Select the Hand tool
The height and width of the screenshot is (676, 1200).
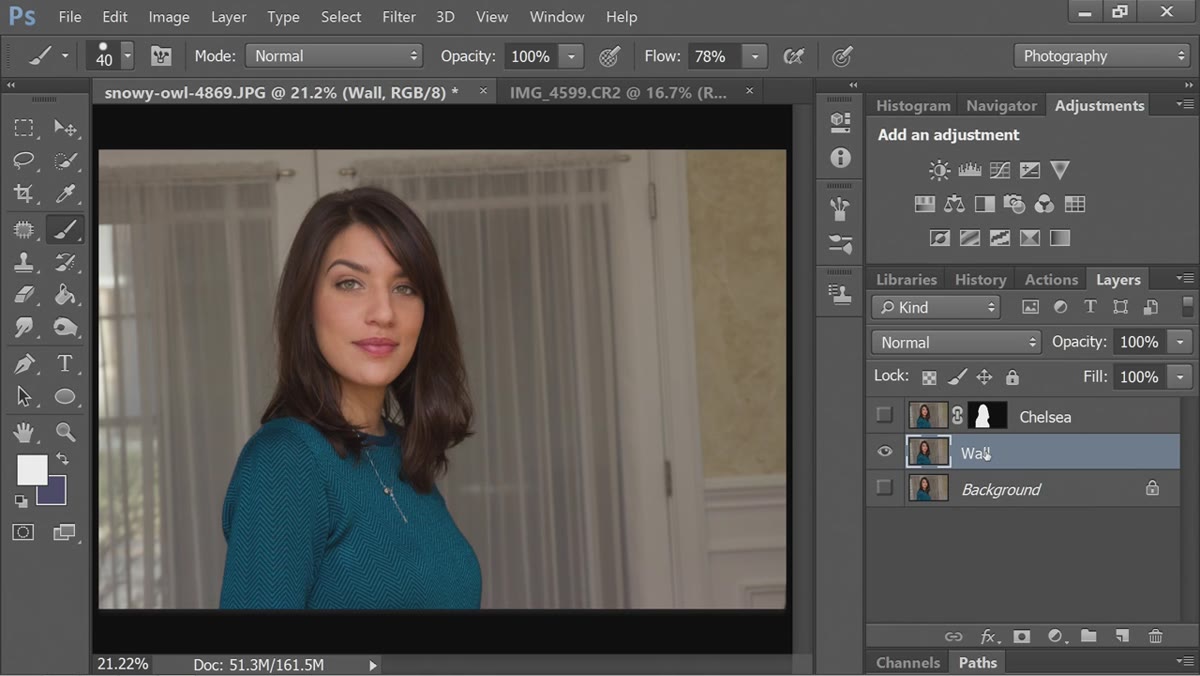point(24,432)
